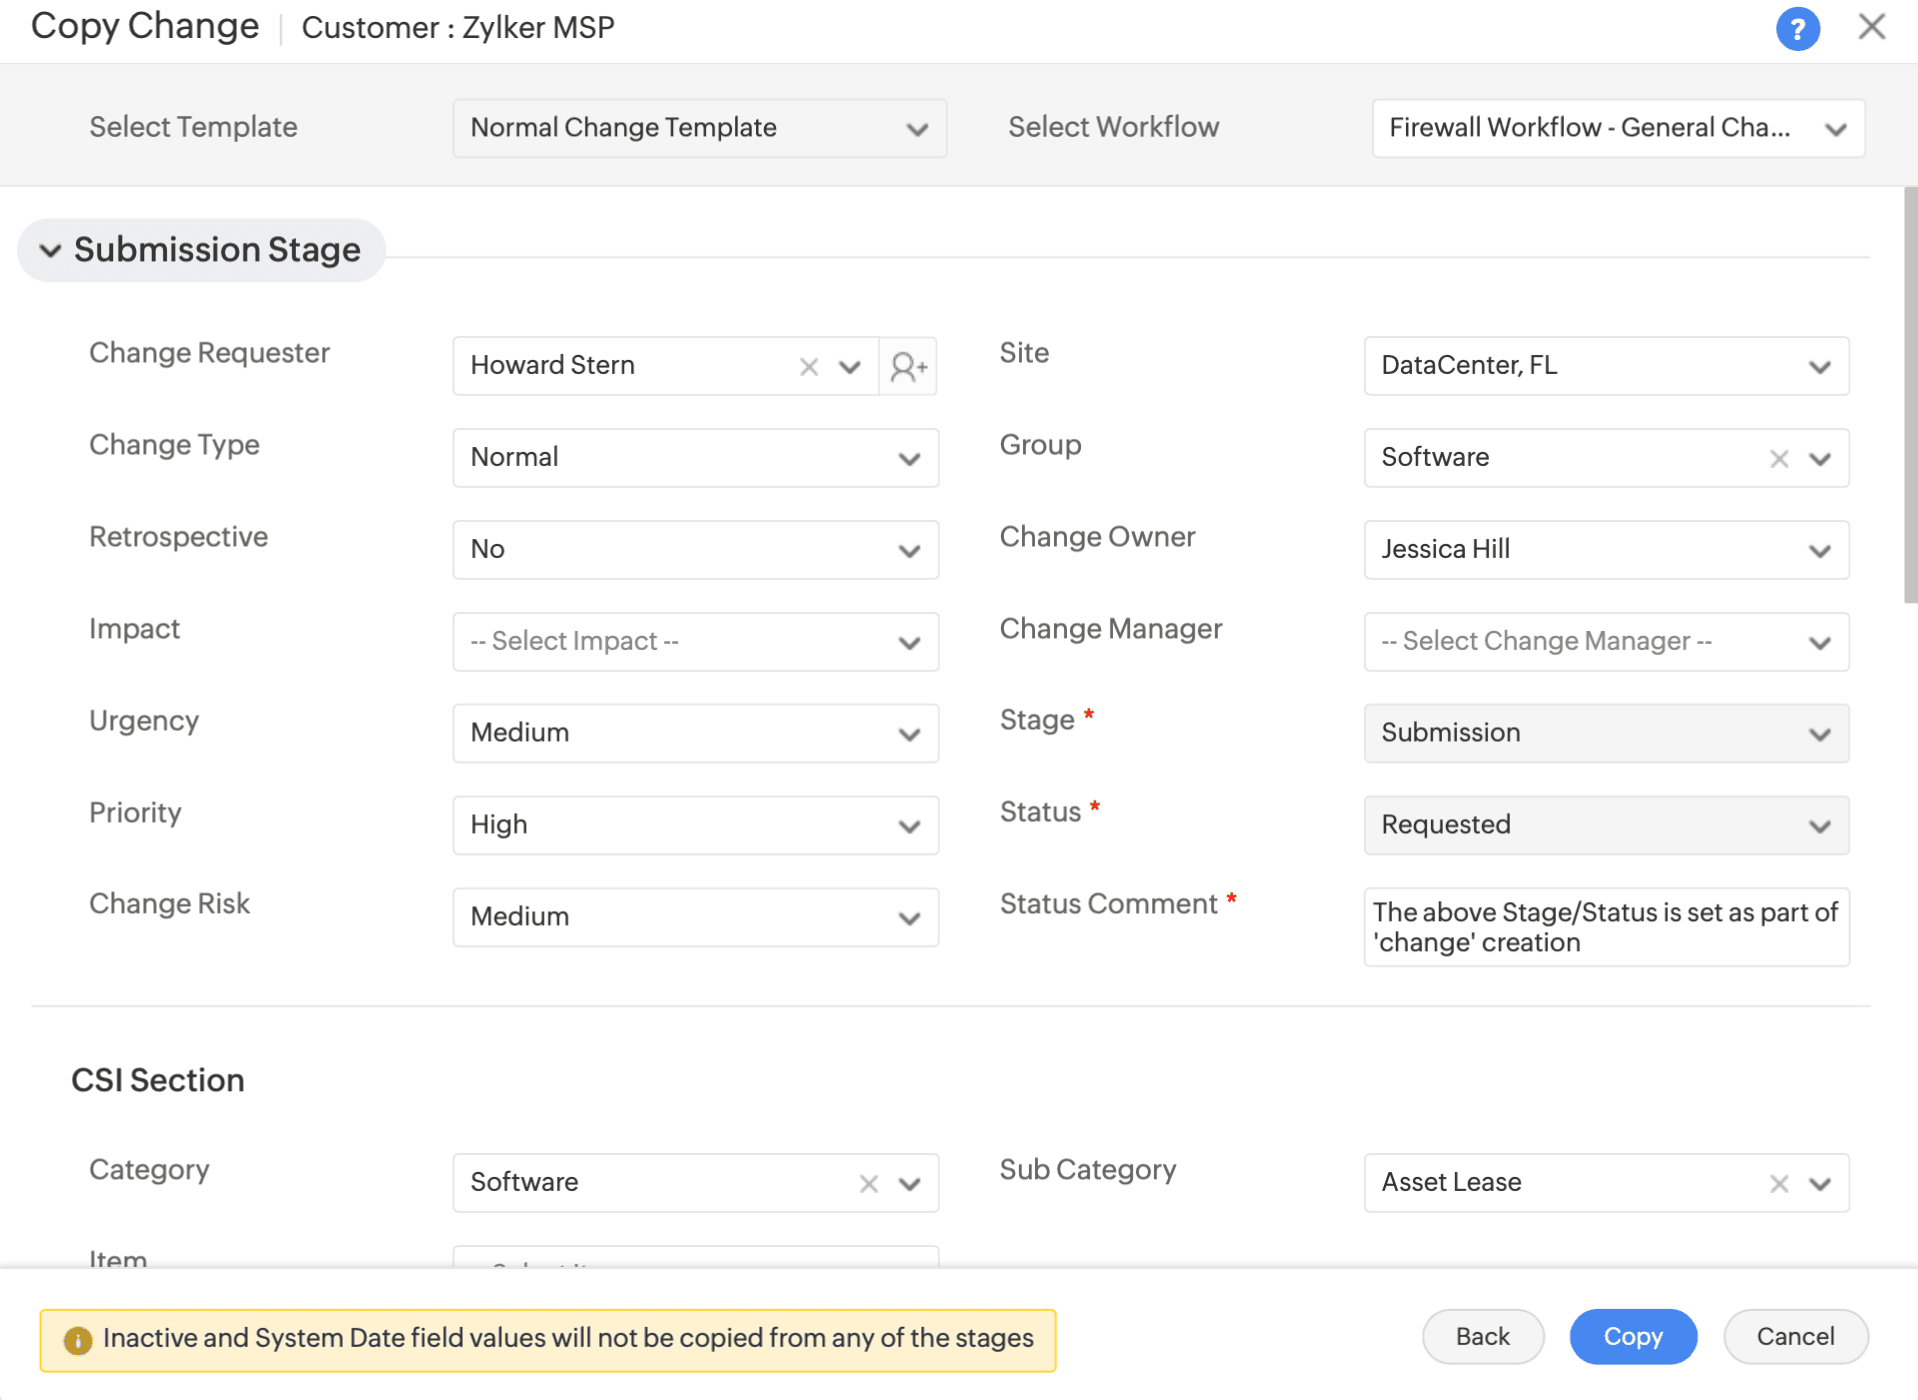Change the Priority dropdown set to High
This screenshot has width=1918, height=1400.
[x=695, y=826]
